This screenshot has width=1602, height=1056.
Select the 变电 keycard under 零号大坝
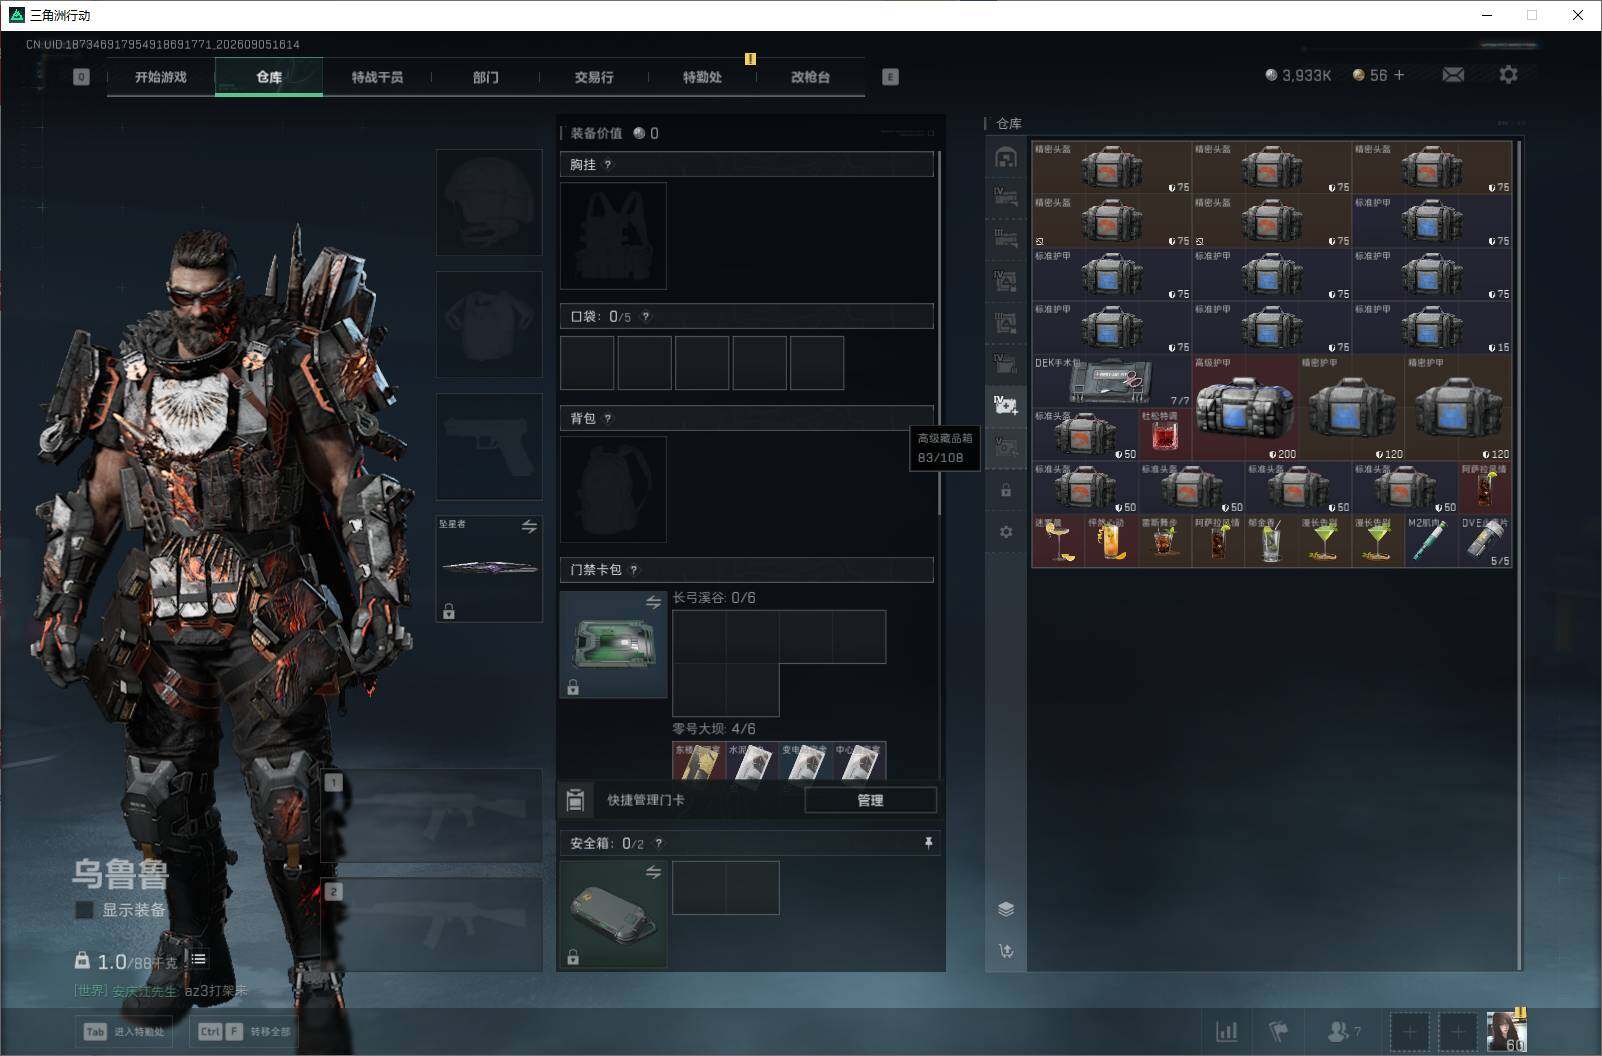click(805, 761)
